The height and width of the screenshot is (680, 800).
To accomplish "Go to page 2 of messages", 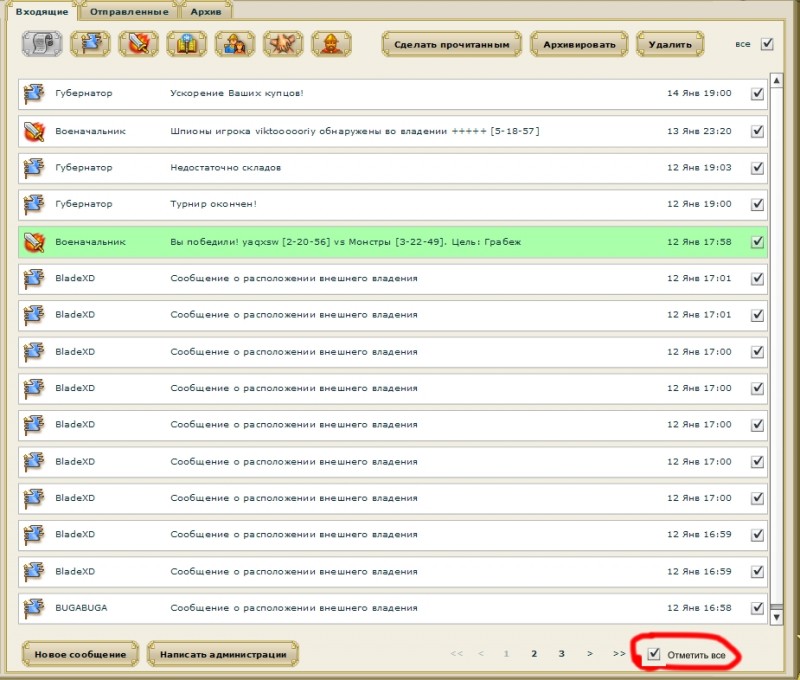I will 534,653.
